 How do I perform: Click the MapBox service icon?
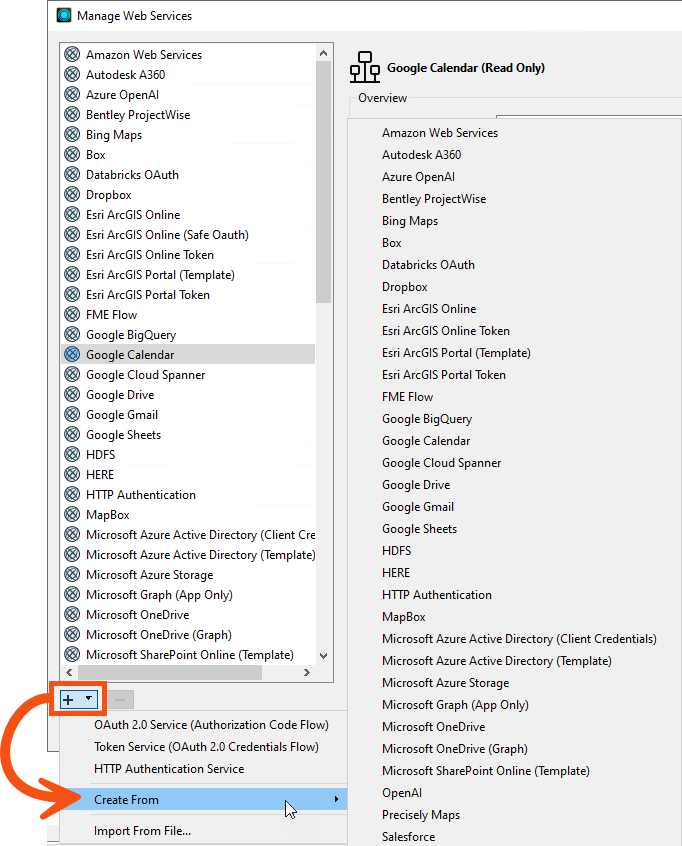(72, 514)
